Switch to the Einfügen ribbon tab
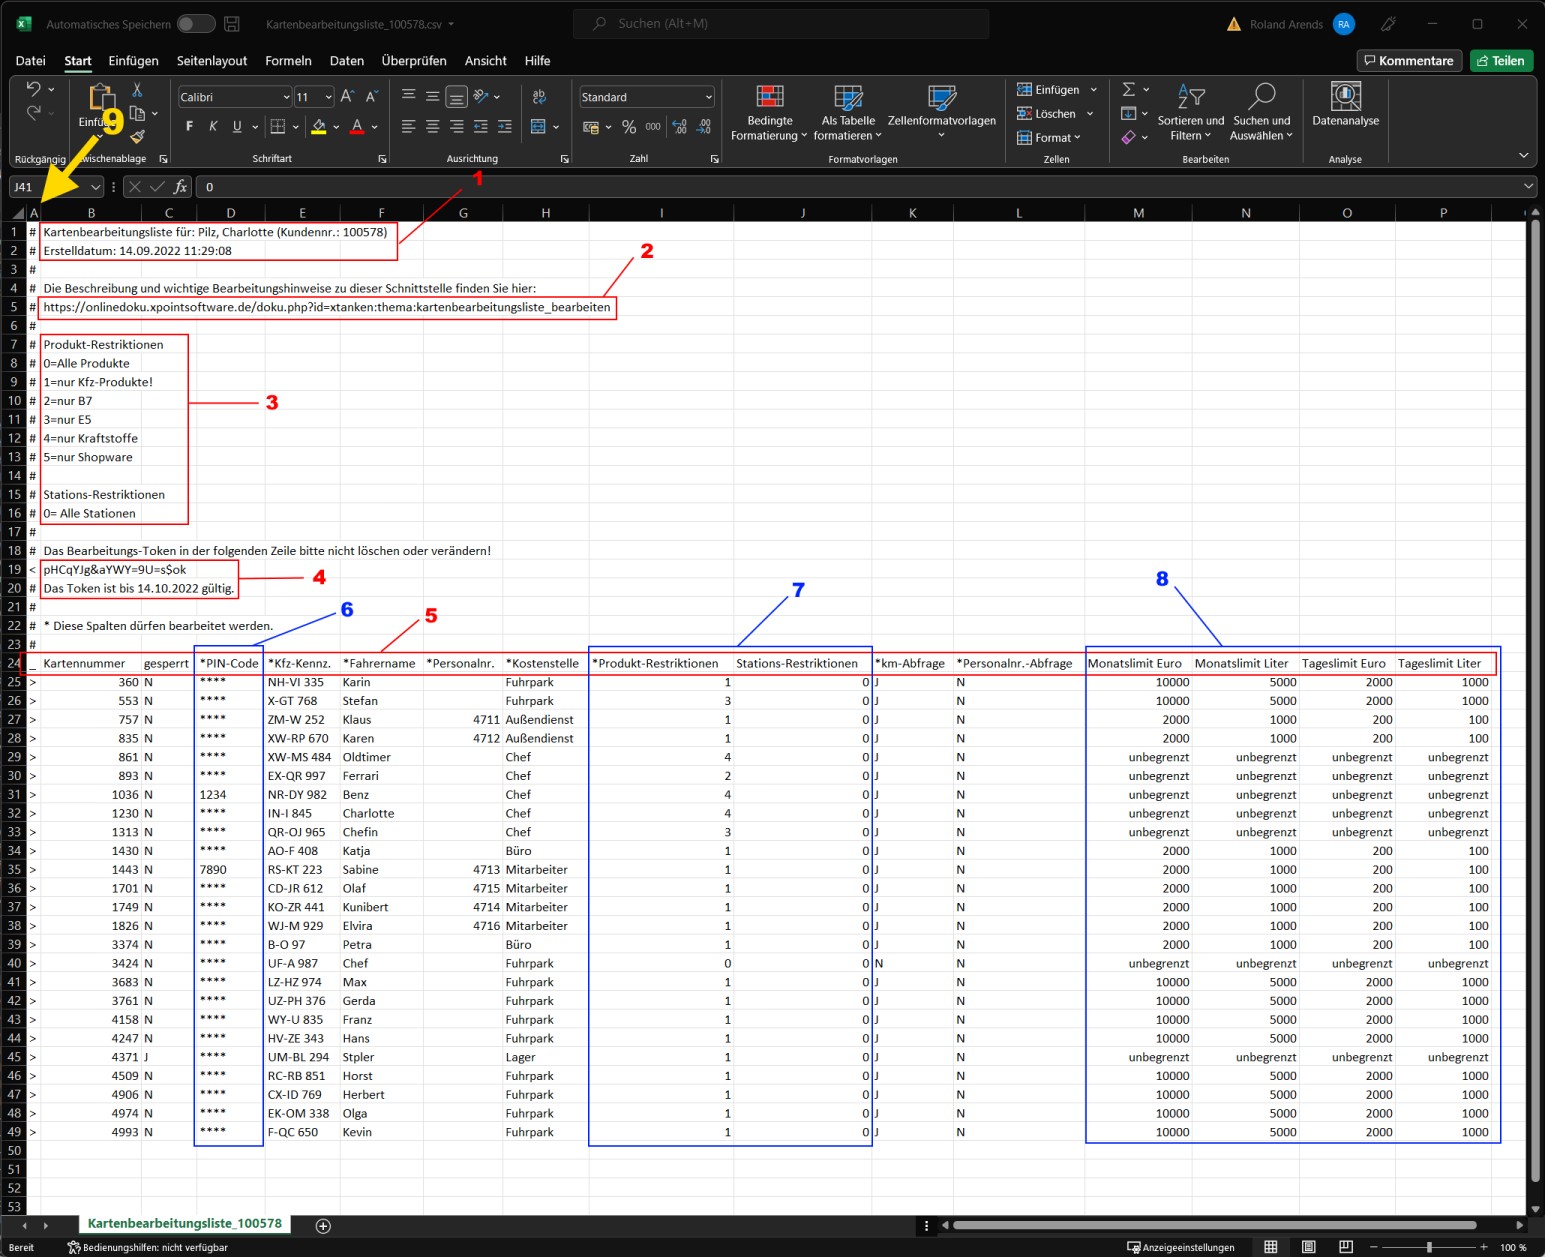This screenshot has width=1545, height=1257. [133, 61]
